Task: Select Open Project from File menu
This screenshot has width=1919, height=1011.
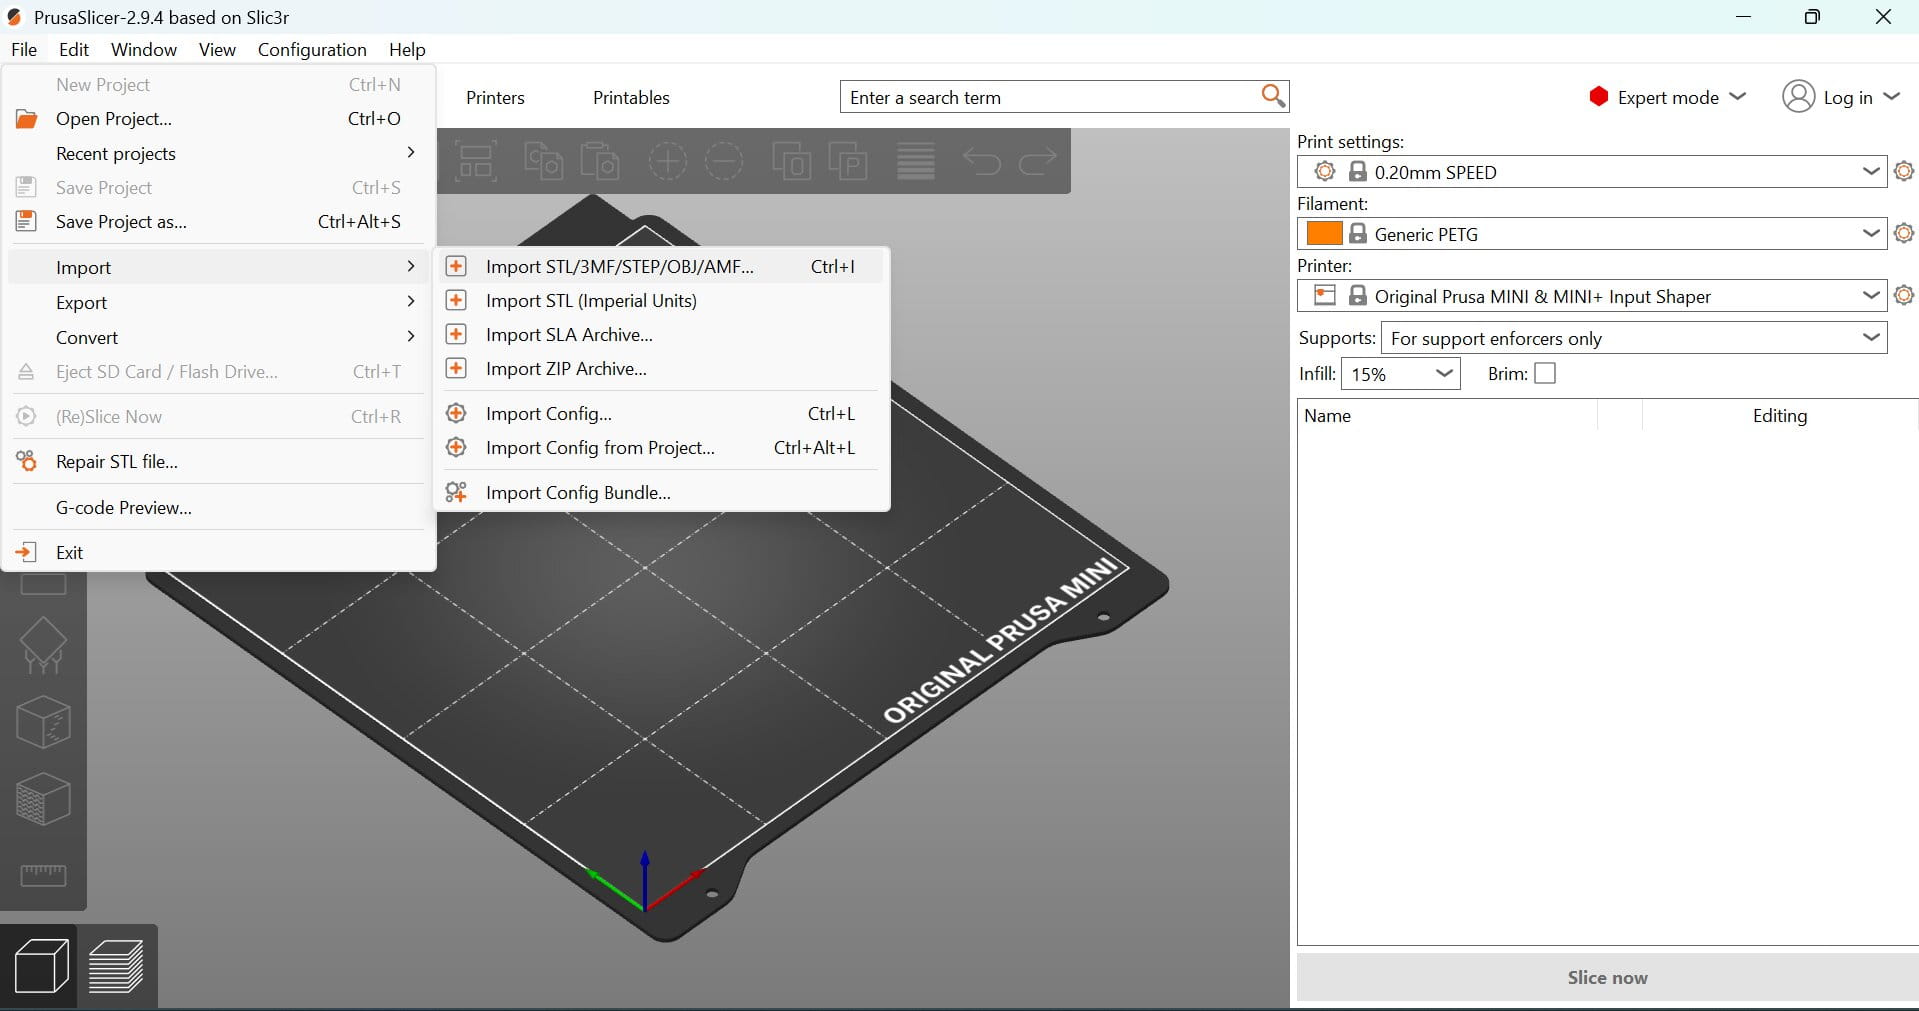Action: tap(219, 118)
